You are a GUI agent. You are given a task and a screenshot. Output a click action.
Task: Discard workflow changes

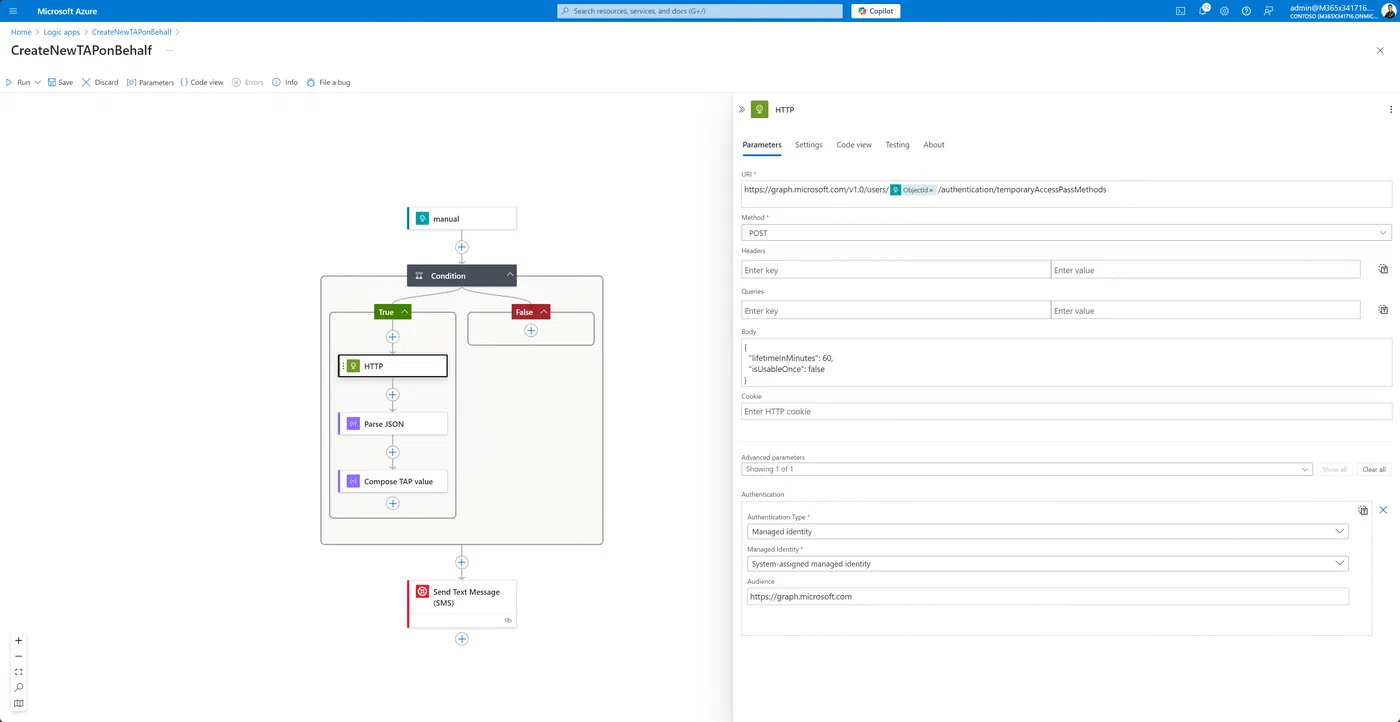pyautogui.click(x=100, y=82)
